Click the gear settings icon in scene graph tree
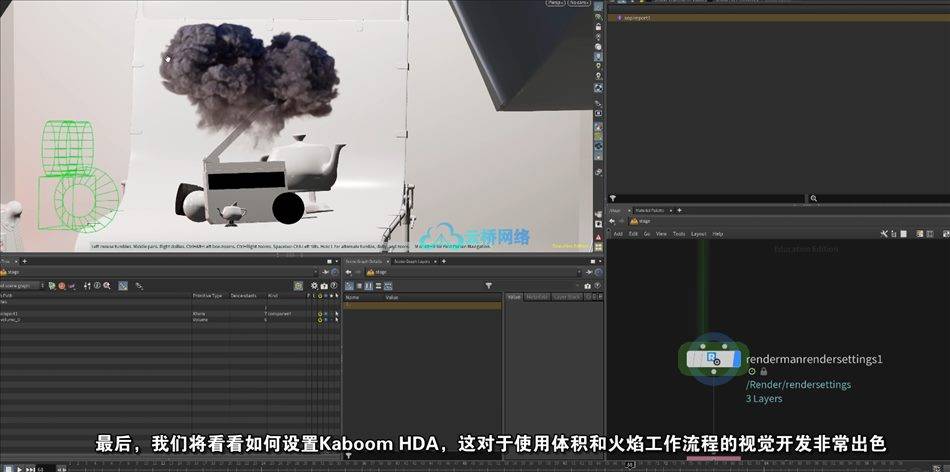This screenshot has height=472, width=950. pyautogui.click(x=314, y=285)
